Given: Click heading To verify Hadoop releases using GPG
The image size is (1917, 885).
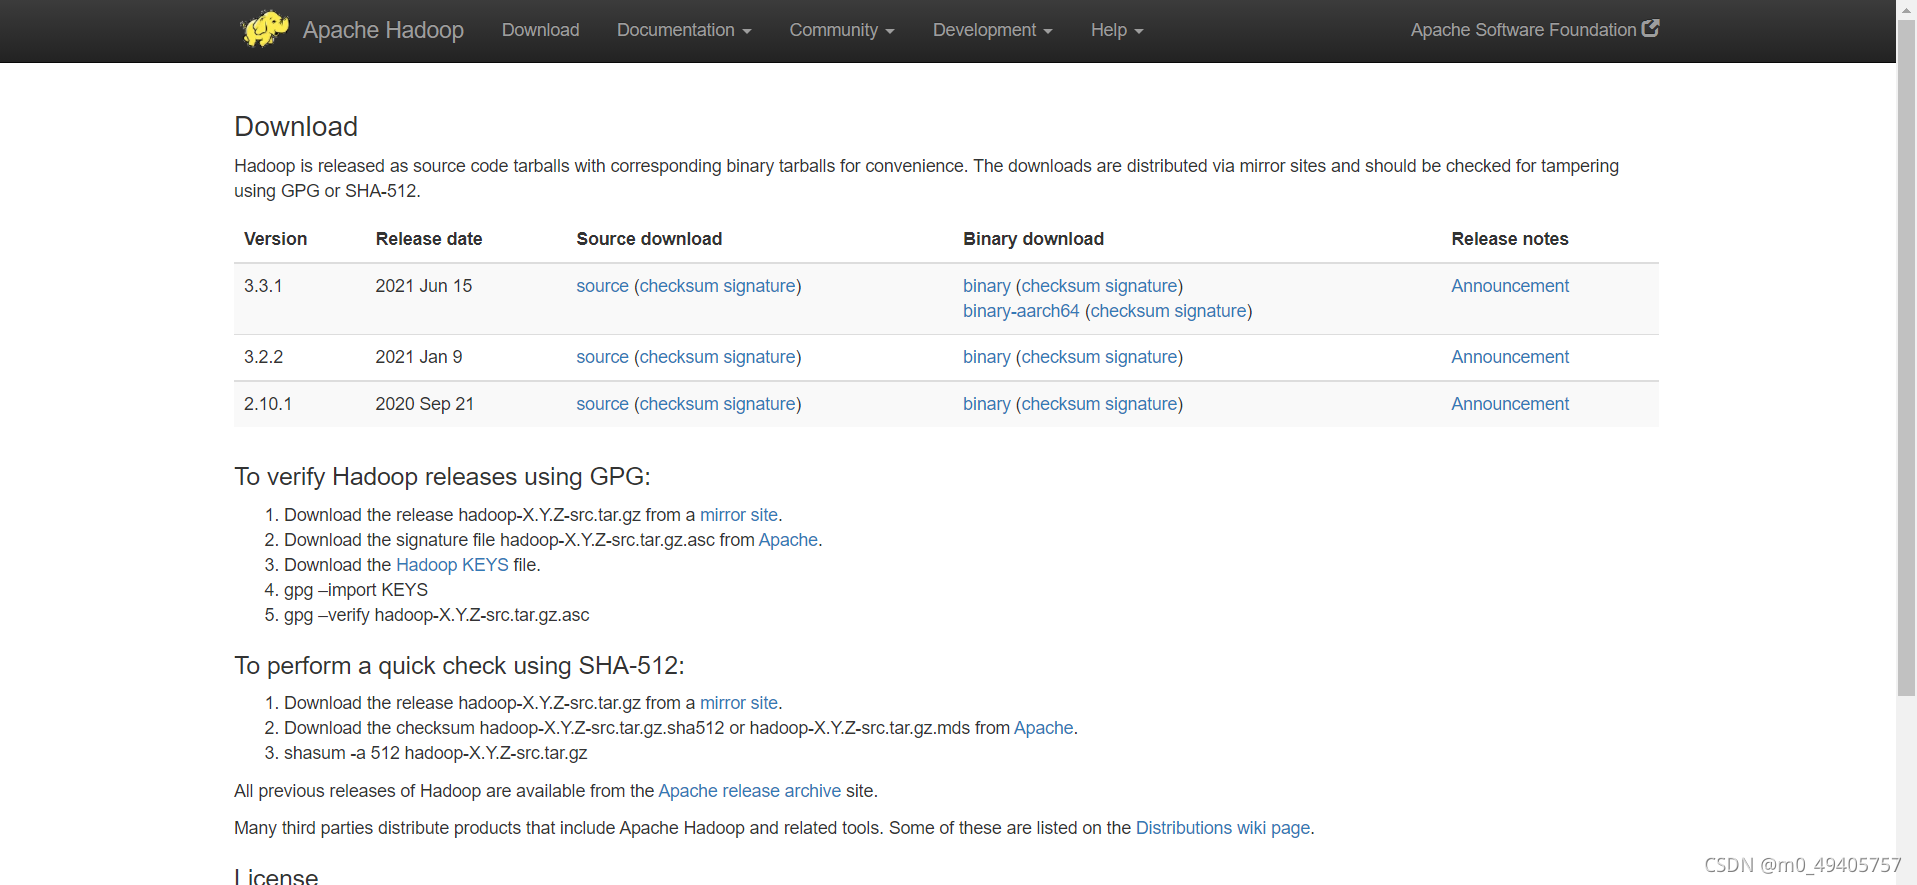Looking at the screenshot, I should coord(442,477).
